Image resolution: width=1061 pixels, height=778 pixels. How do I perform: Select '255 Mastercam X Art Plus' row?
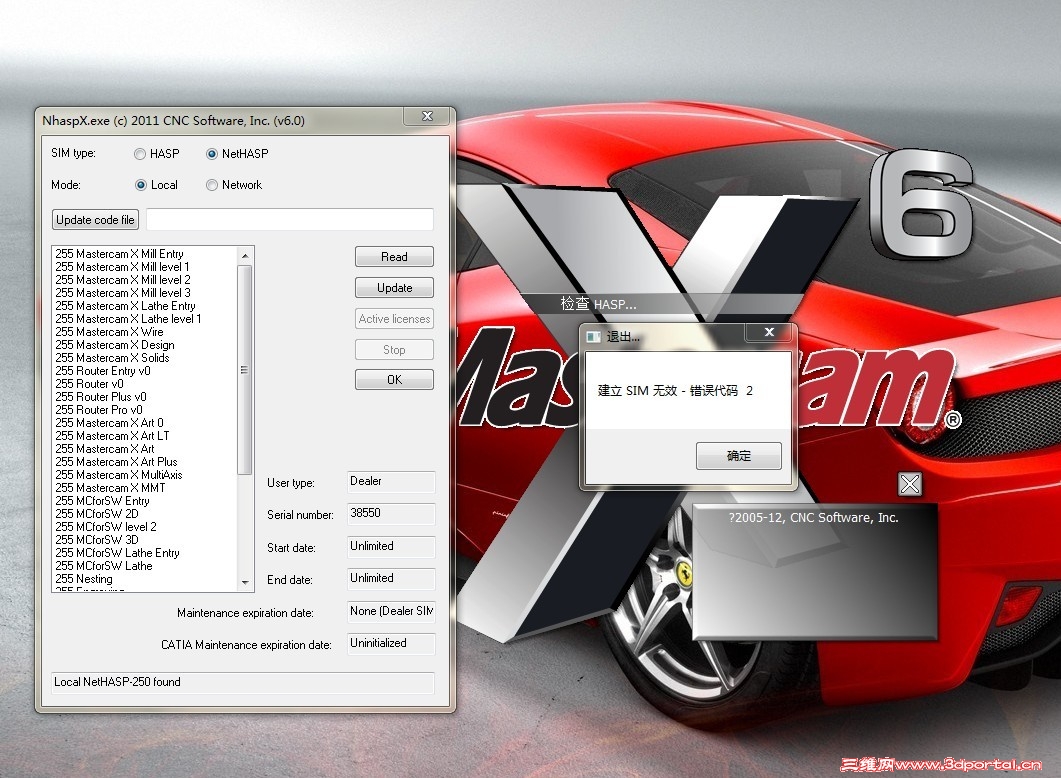tap(145, 462)
